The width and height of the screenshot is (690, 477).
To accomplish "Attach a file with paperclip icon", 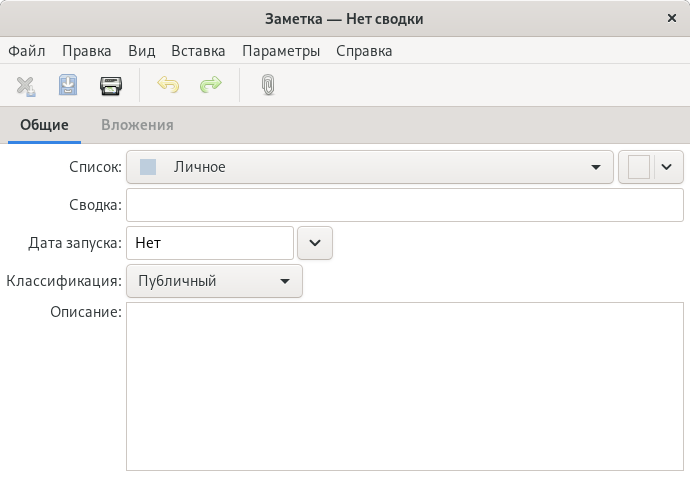I will pyautogui.click(x=268, y=85).
